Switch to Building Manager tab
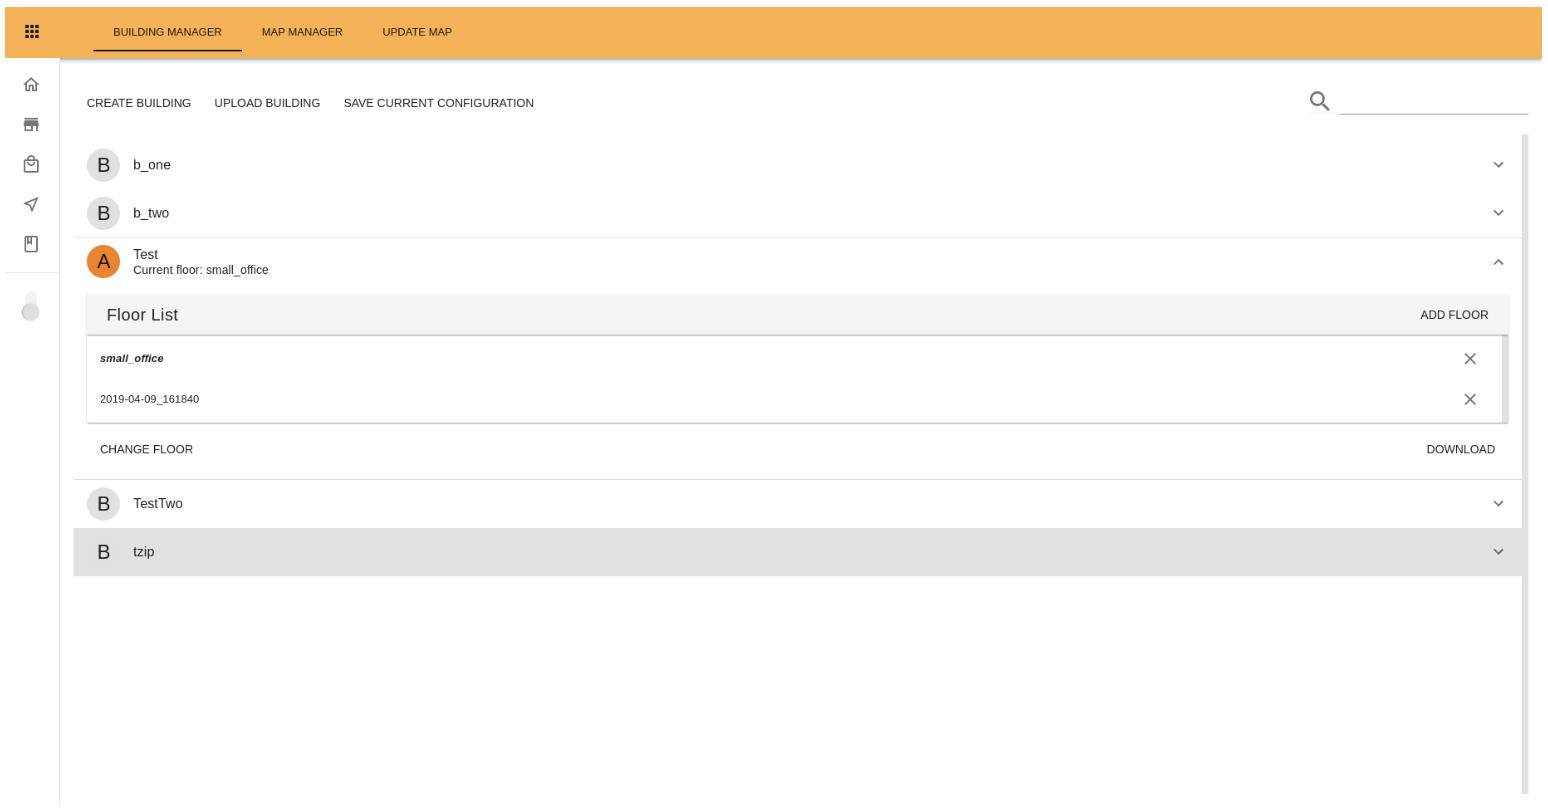Viewport: 1548px width, 811px height. tap(167, 32)
